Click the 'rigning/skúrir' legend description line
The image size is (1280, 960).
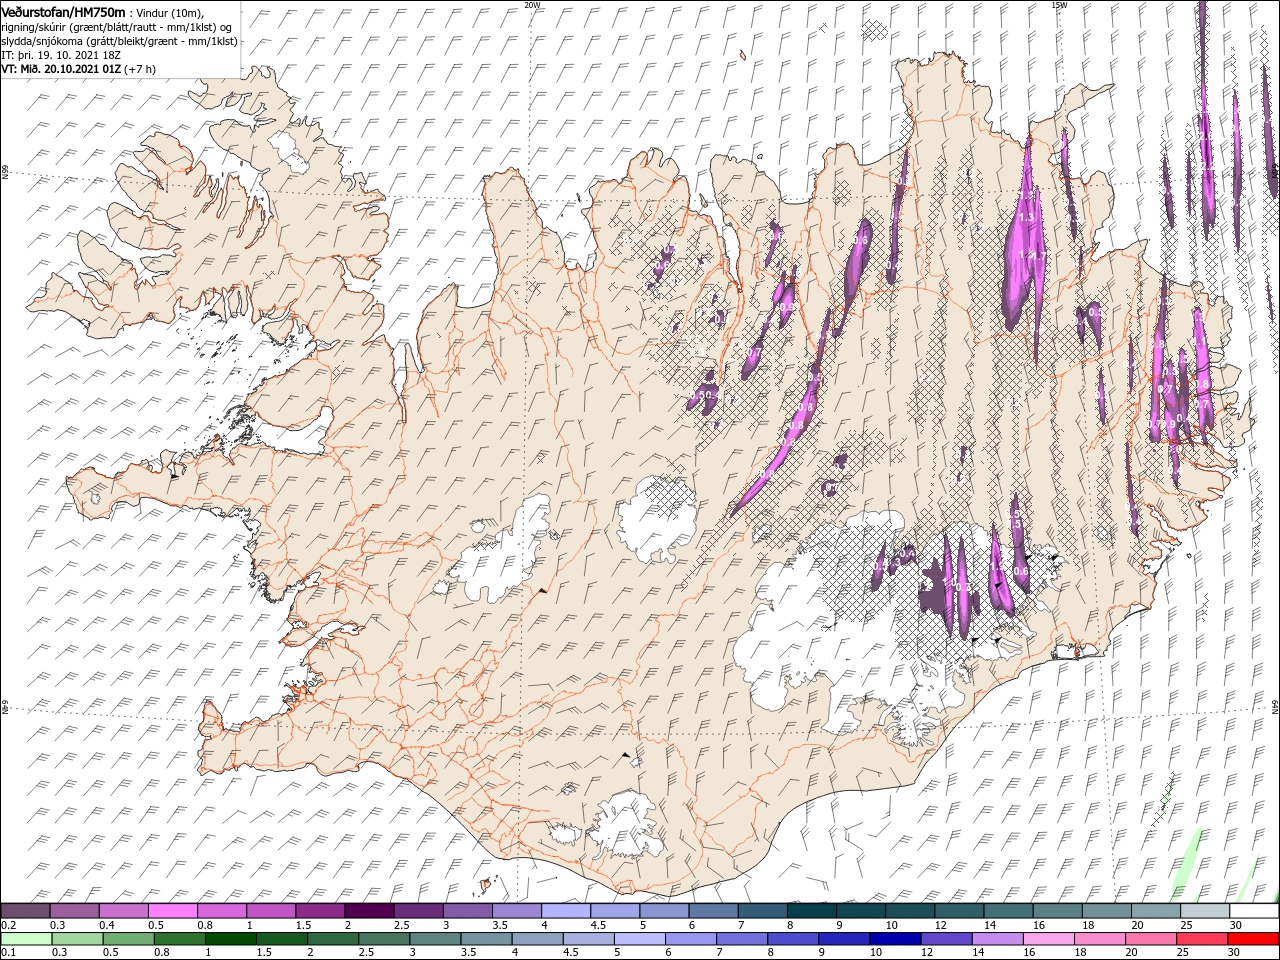[x=118, y=26]
